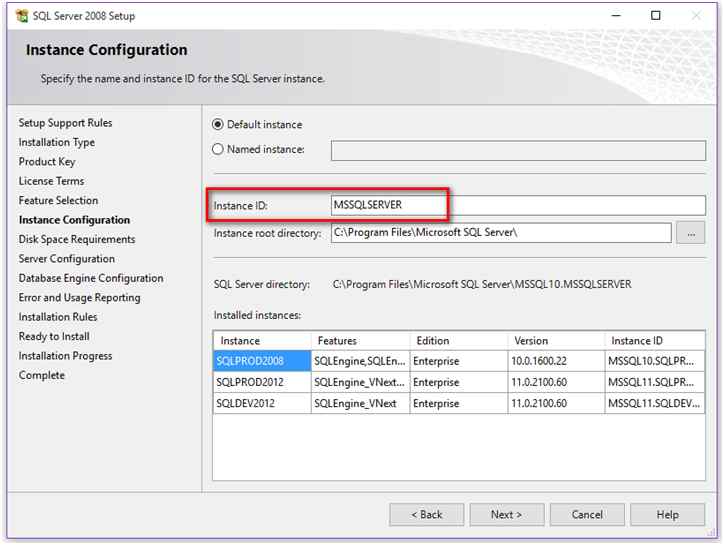Viewport: 724px width, 545px height.
Task: Sort by the Instance ID column header
Action: click(655, 341)
